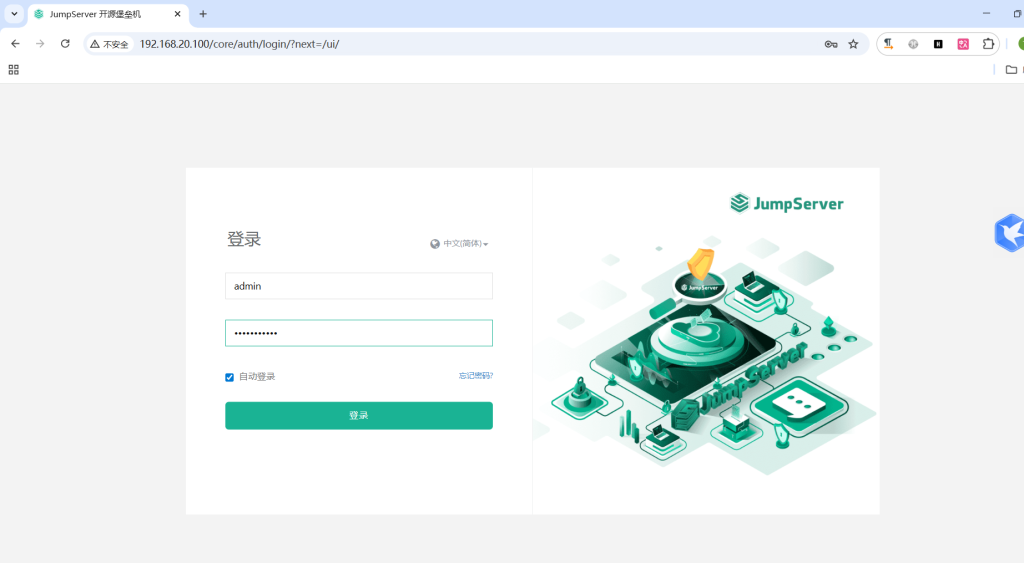Open the Extensions puzzle piece menu
Image resolution: width=1024 pixels, height=563 pixels.
point(988,44)
